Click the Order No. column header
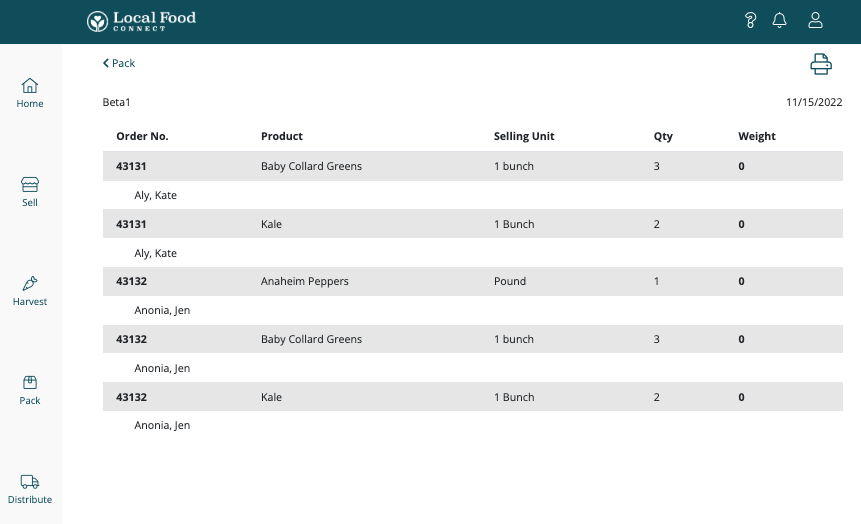 [x=142, y=136]
